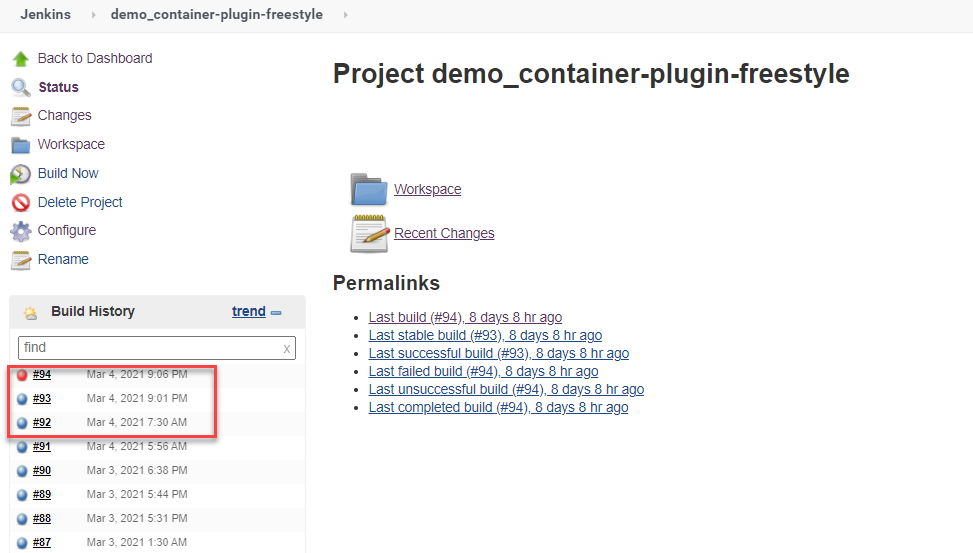Click the Rename notepad icon
This screenshot has width=973, height=553.
point(21,260)
